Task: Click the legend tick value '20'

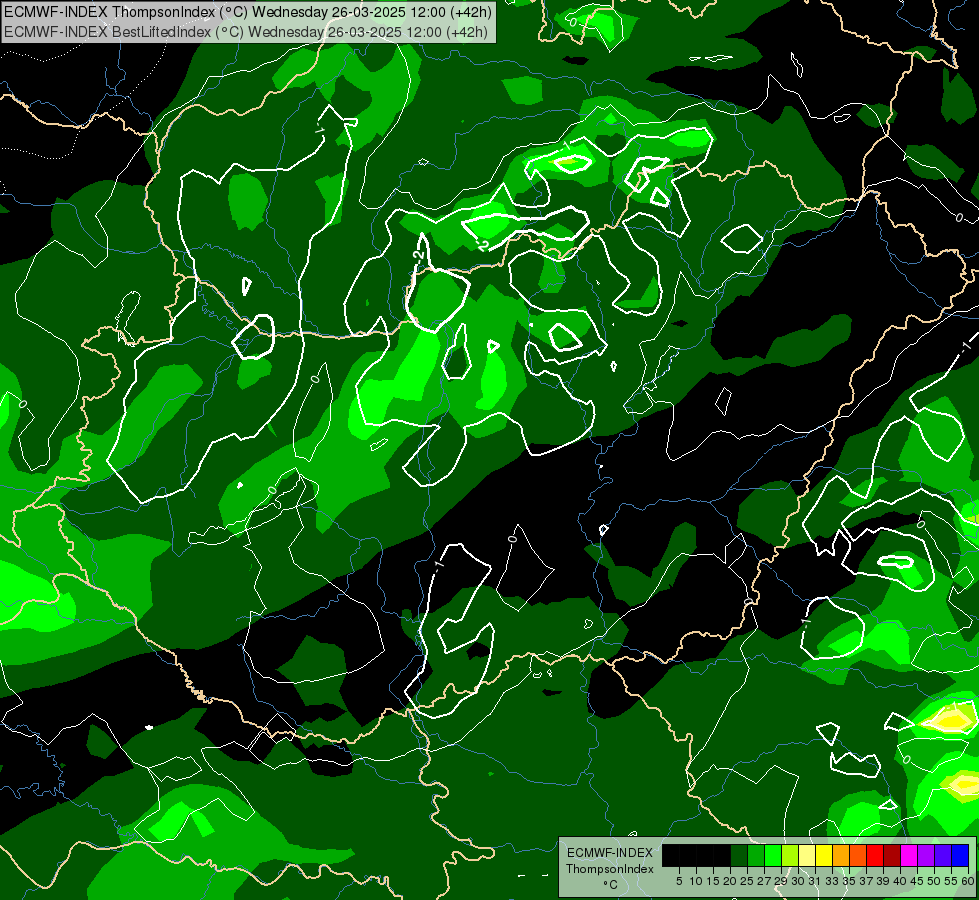Action: click(x=730, y=881)
